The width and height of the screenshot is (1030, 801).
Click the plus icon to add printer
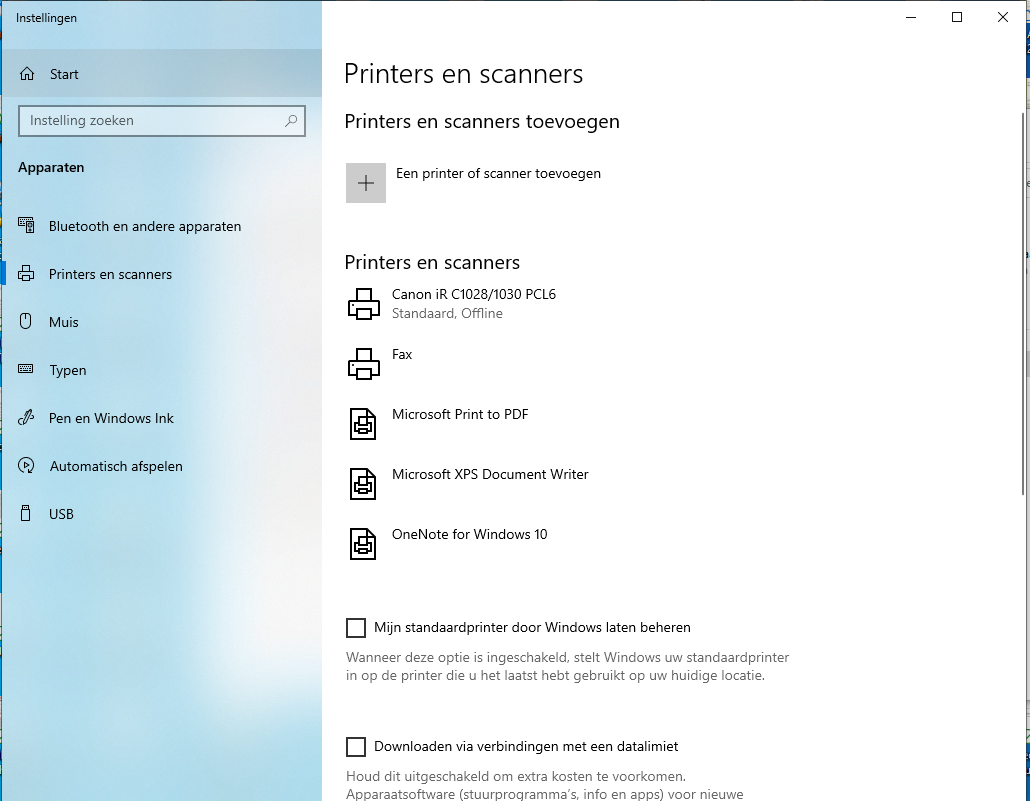pos(366,183)
